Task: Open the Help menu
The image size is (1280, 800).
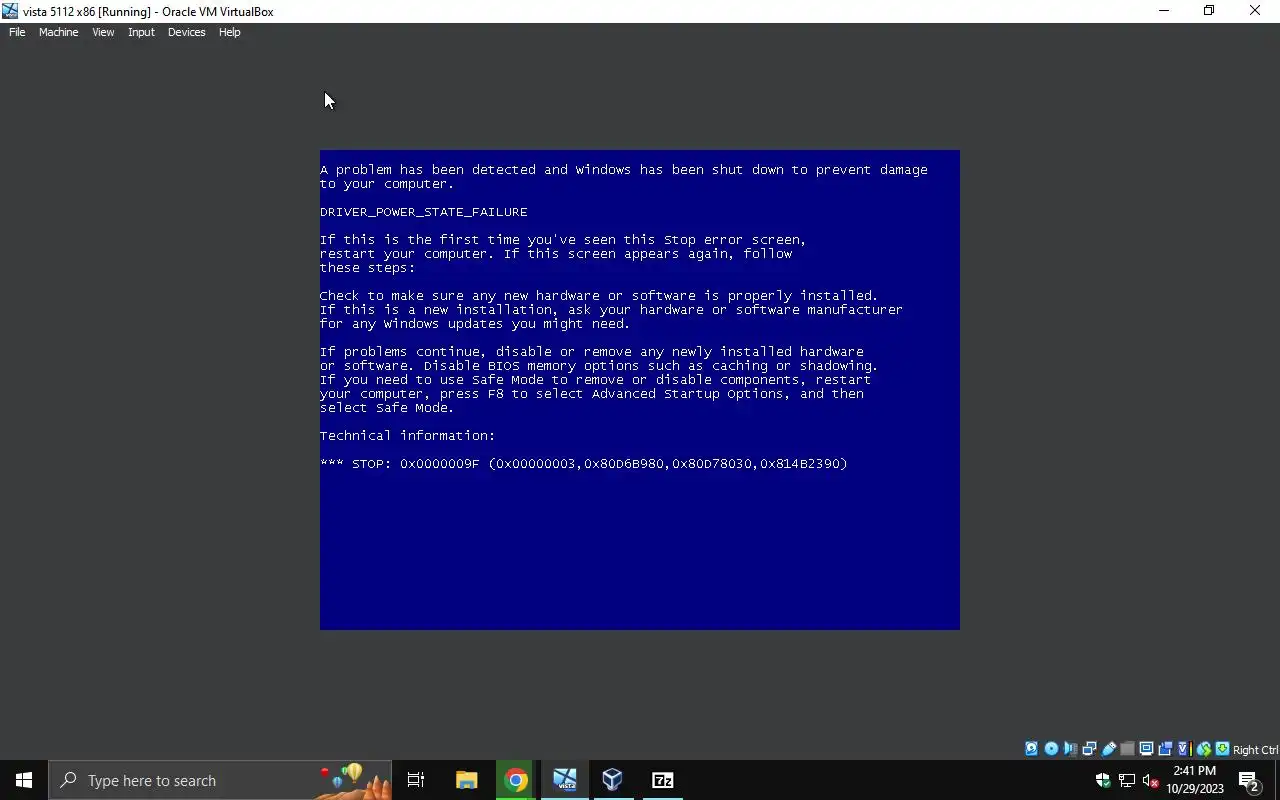Action: (x=229, y=32)
